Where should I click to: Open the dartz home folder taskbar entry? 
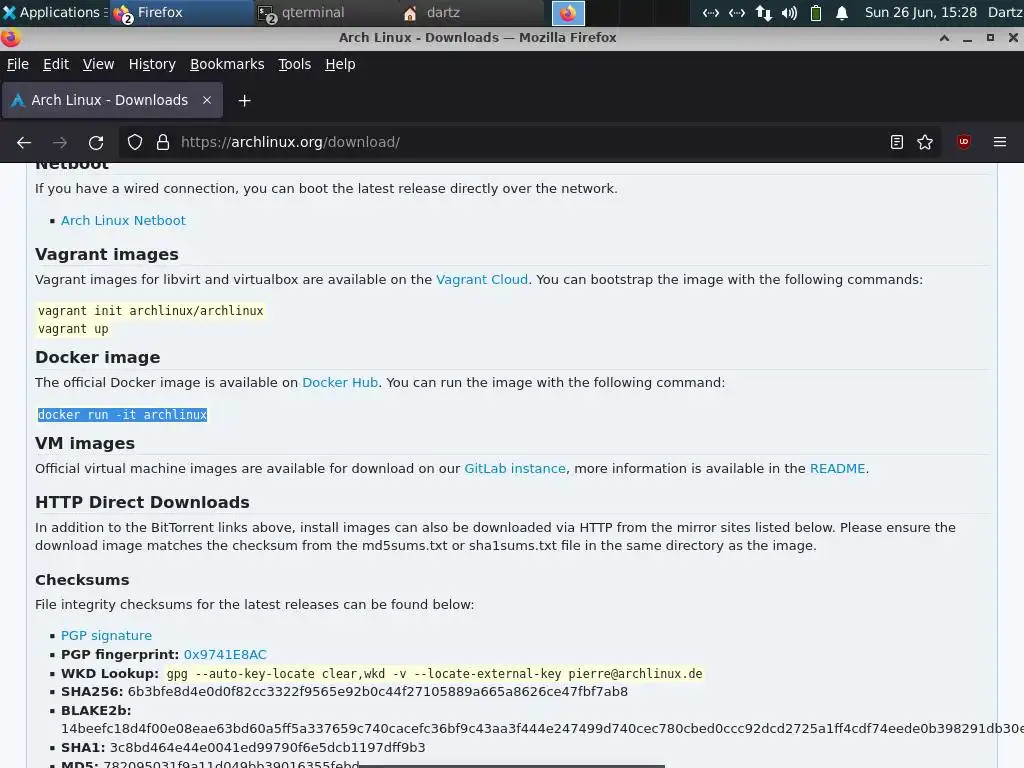[x=471, y=12]
